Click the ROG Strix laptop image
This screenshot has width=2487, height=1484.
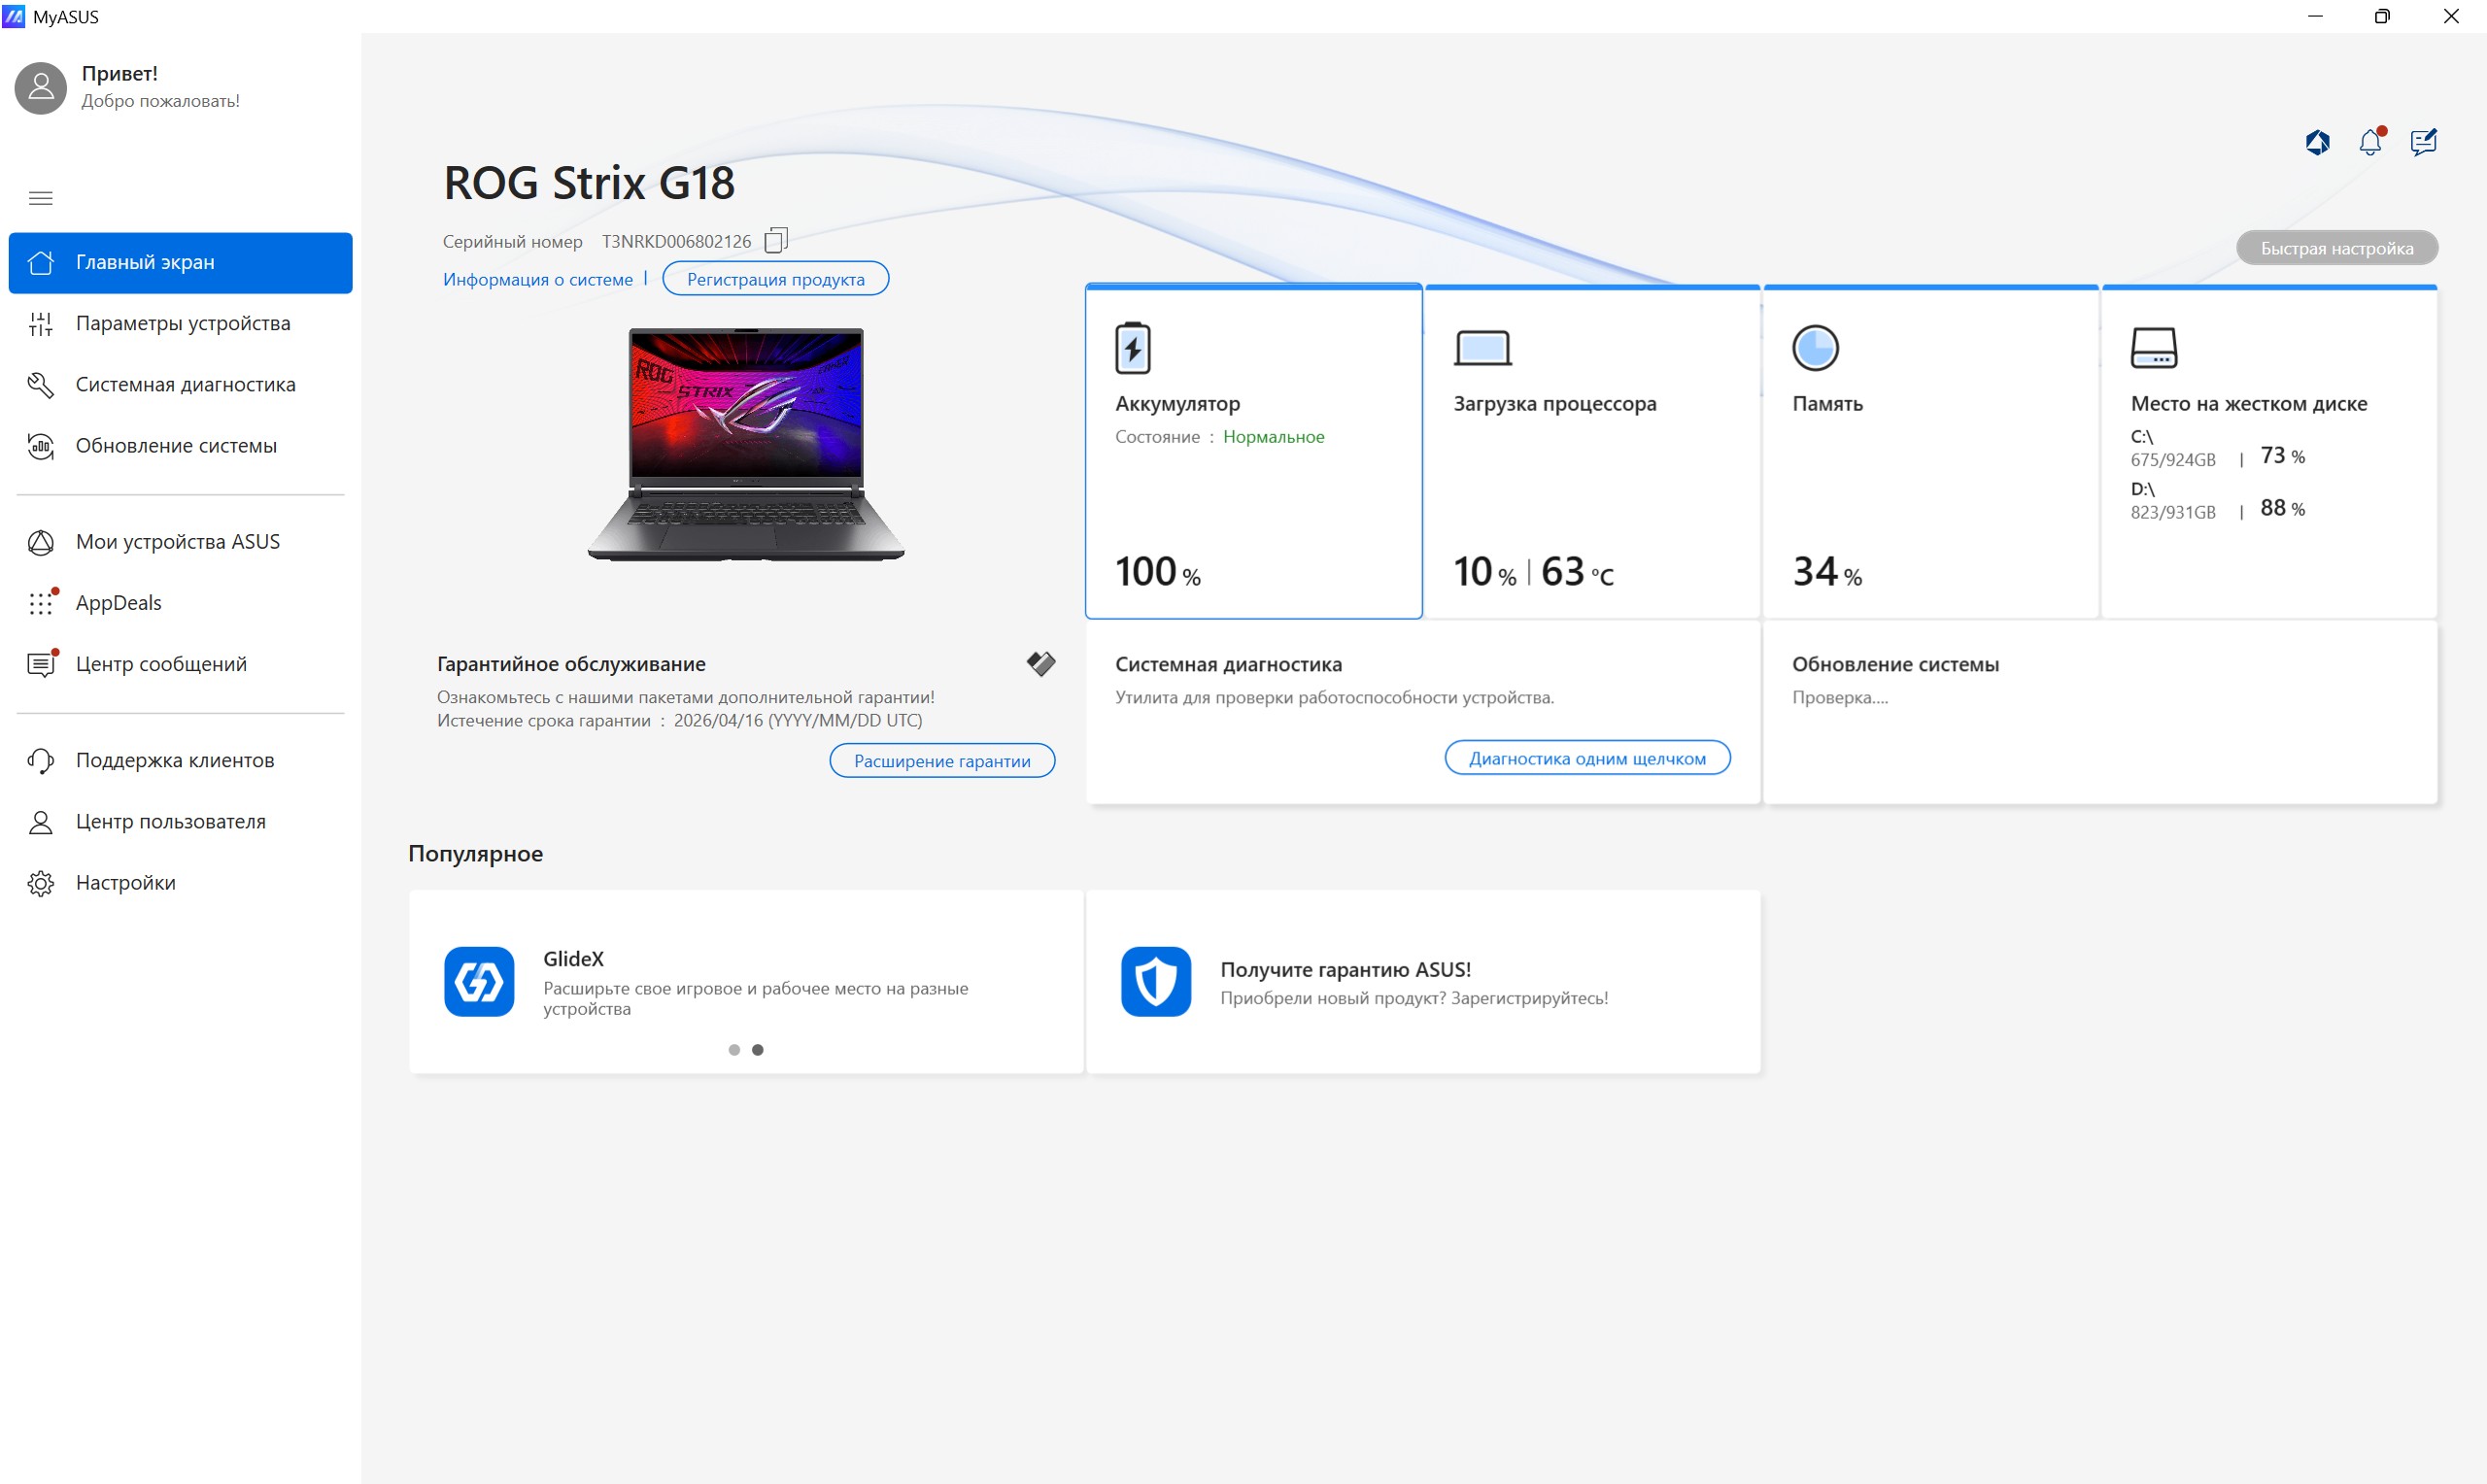point(746,444)
